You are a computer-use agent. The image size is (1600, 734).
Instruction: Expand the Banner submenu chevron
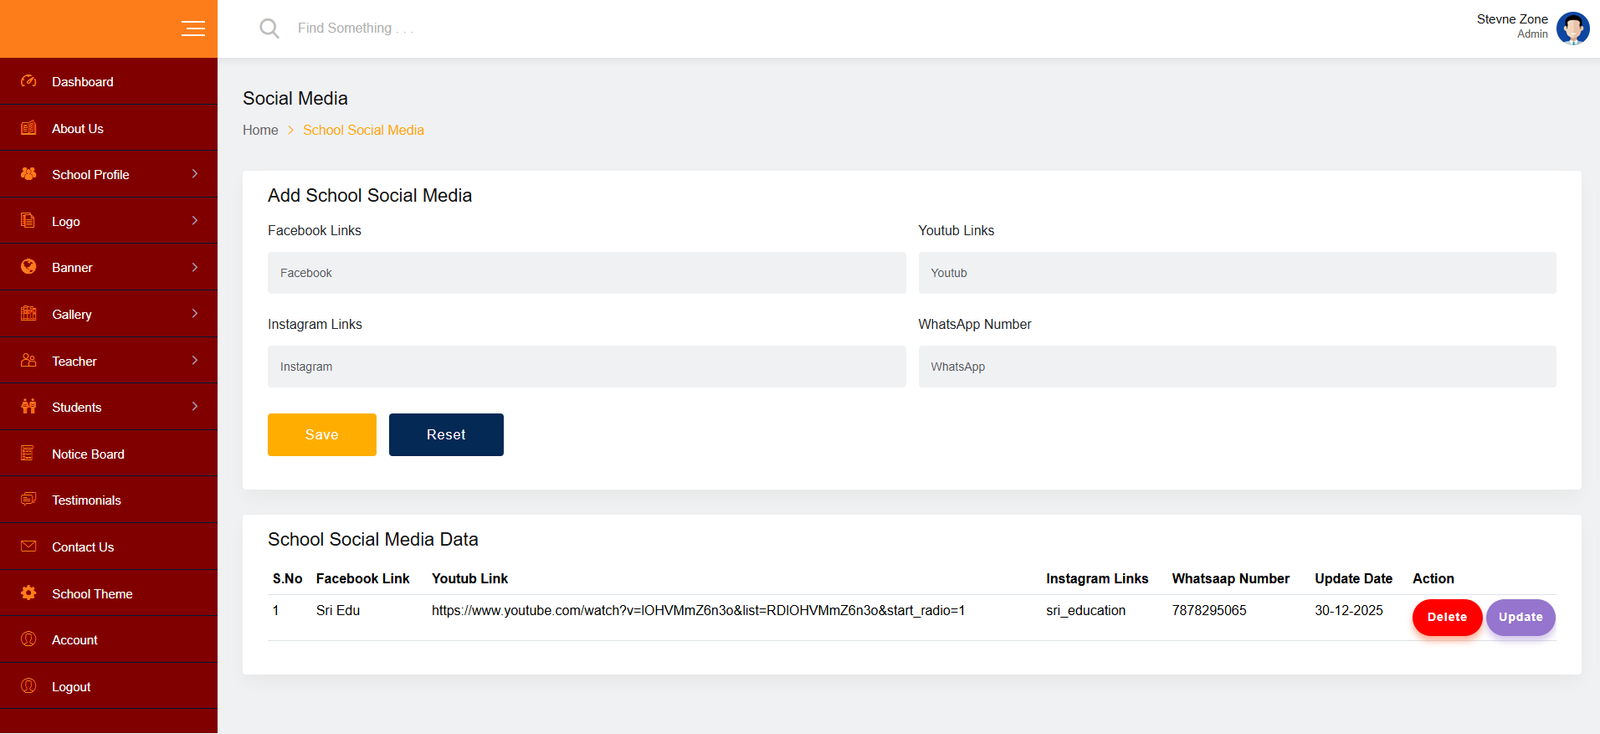(x=195, y=267)
